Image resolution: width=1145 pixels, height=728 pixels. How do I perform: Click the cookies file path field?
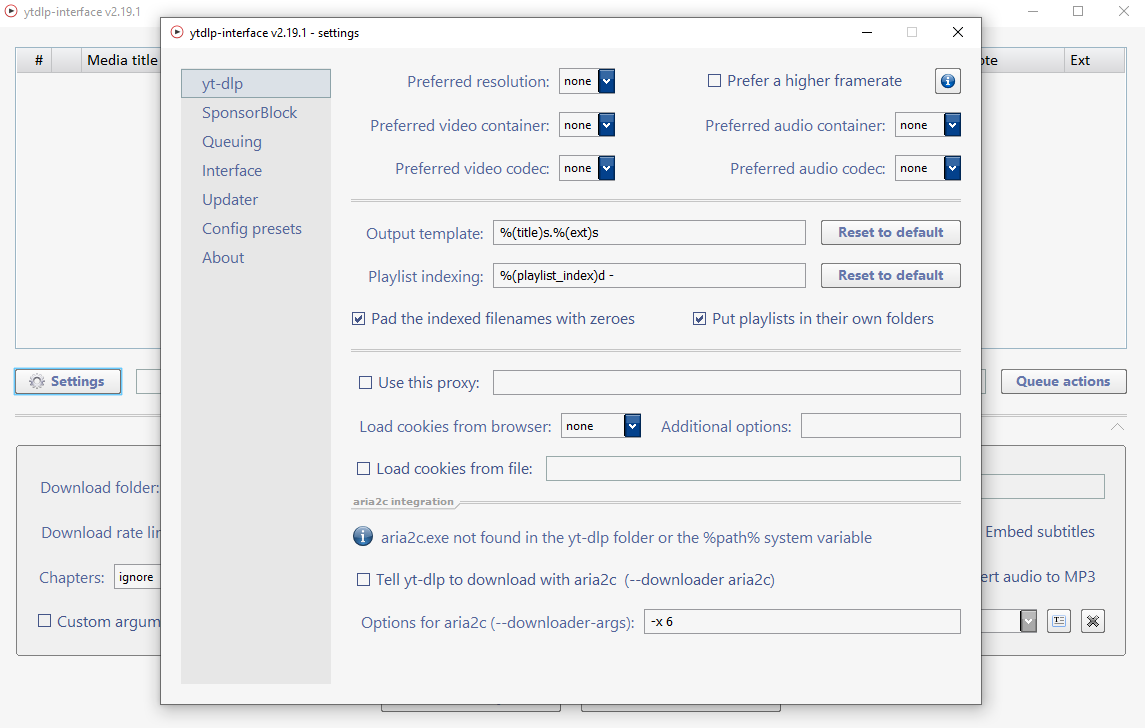[753, 469]
